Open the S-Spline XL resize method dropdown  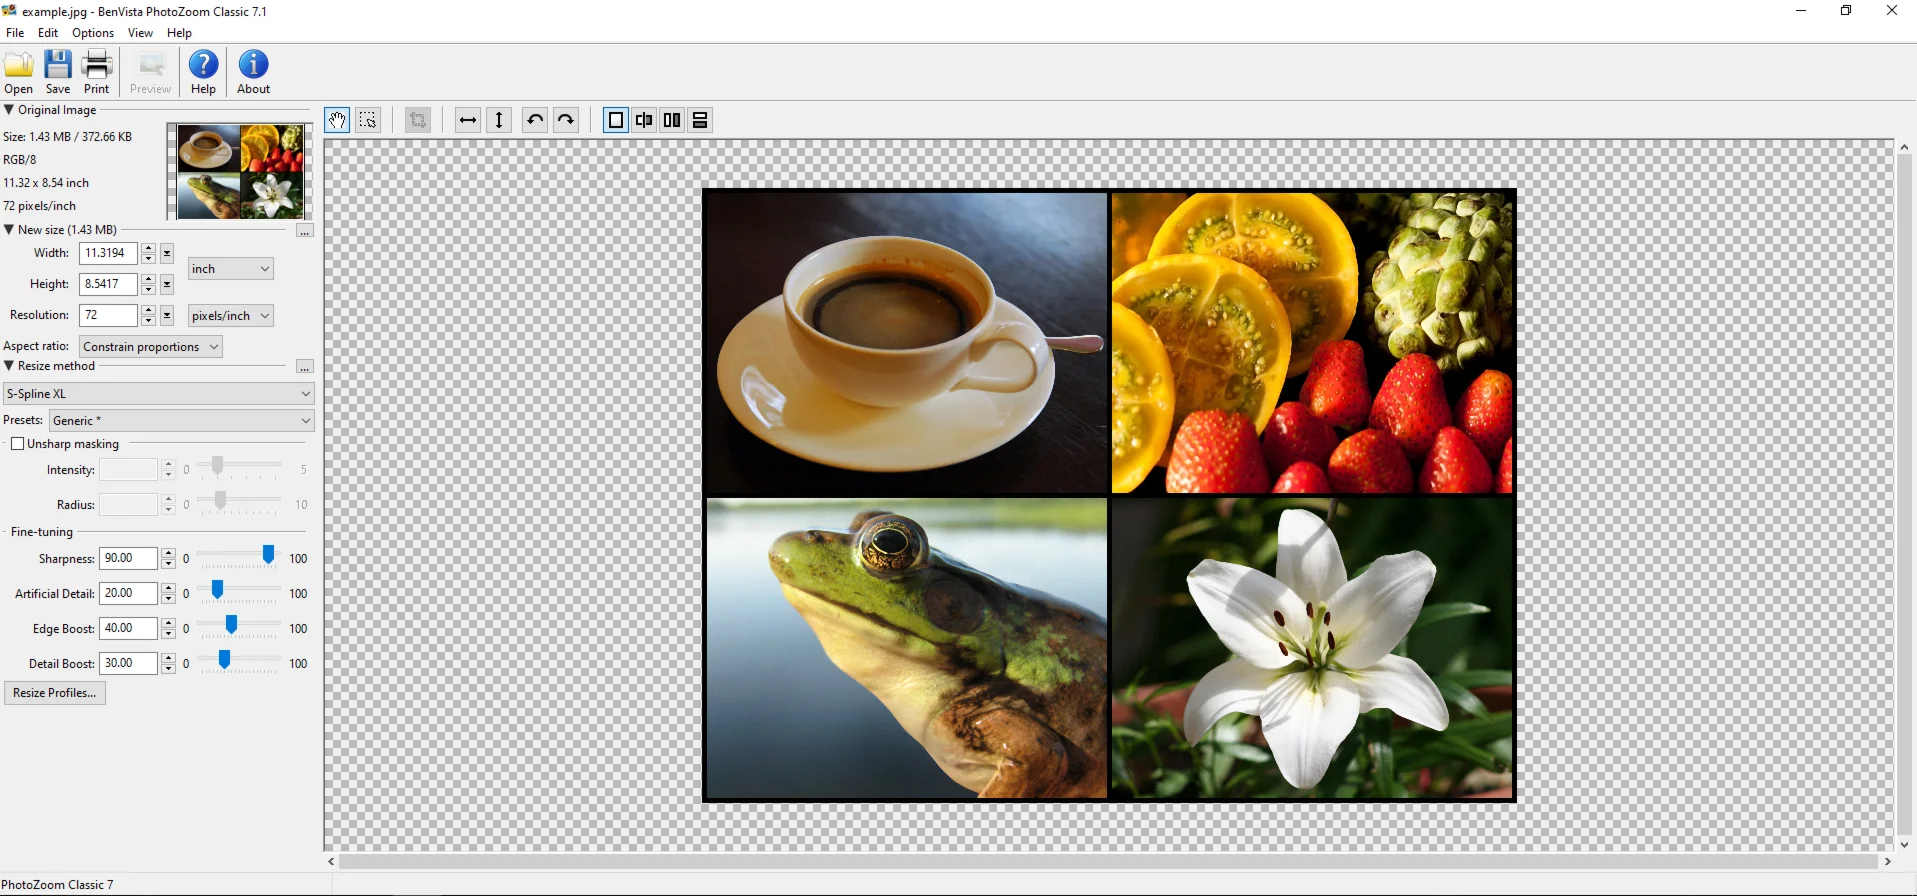pos(158,394)
